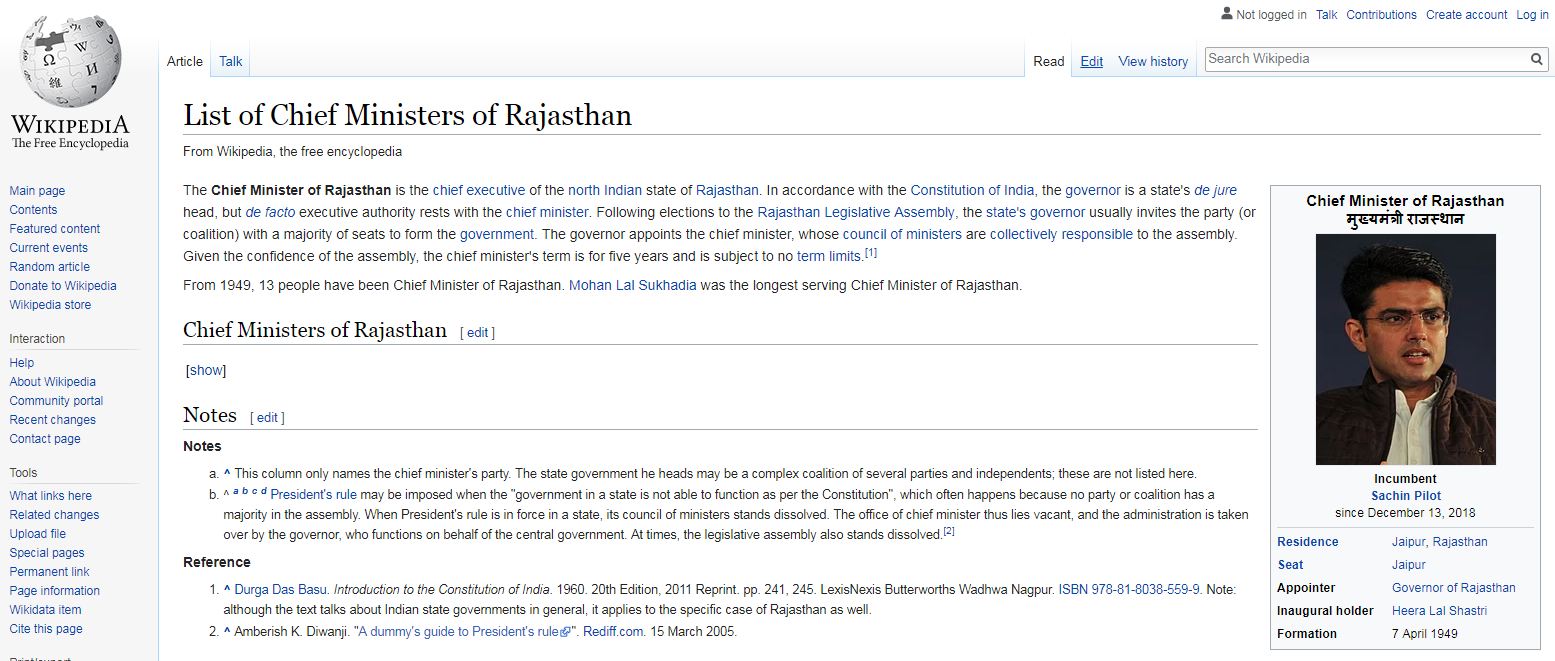Open the Mohan Lal Sukhadia article link
The width and height of the screenshot is (1555, 661).
click(x=632, y=285)
